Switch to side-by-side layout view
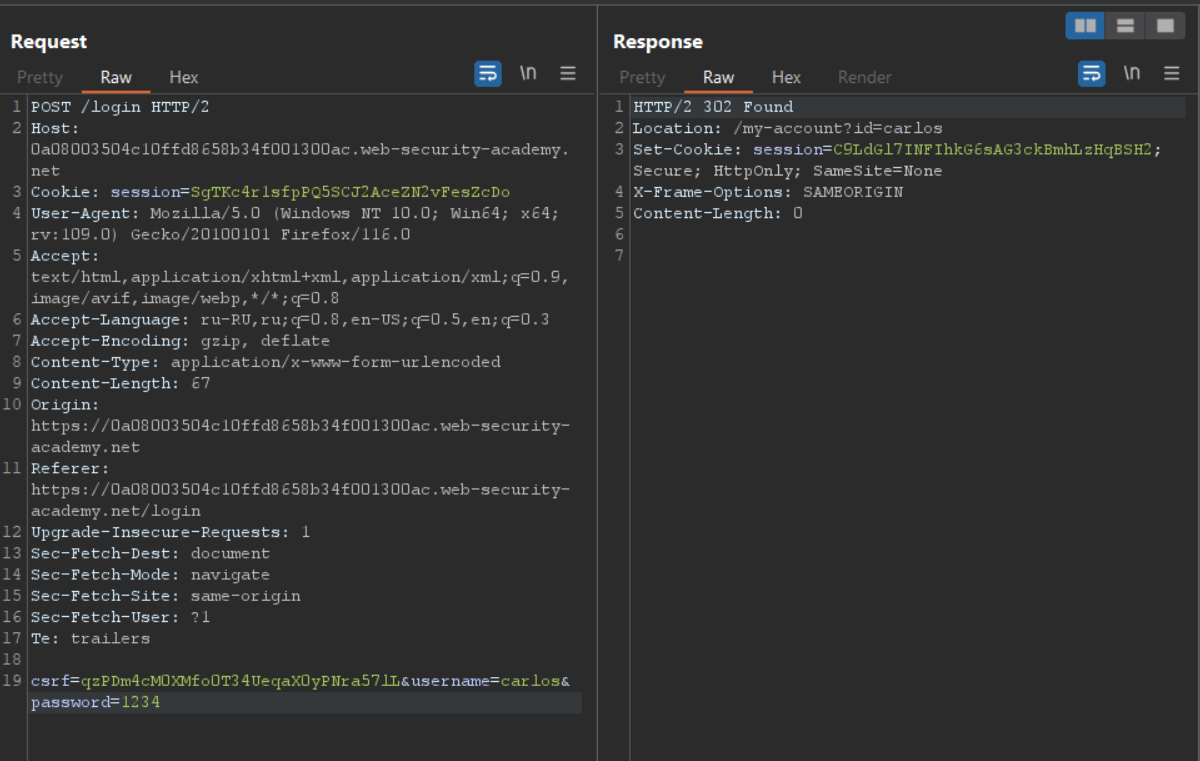Viewport: 1200px width, 761px height. pyautogui.click(x=1085, y=26)
